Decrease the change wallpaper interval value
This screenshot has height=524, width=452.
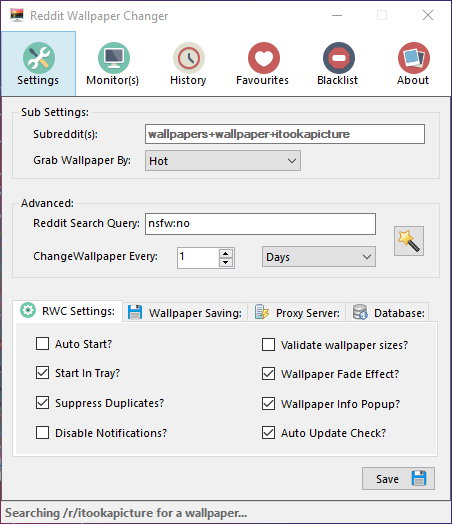(226, 262)
